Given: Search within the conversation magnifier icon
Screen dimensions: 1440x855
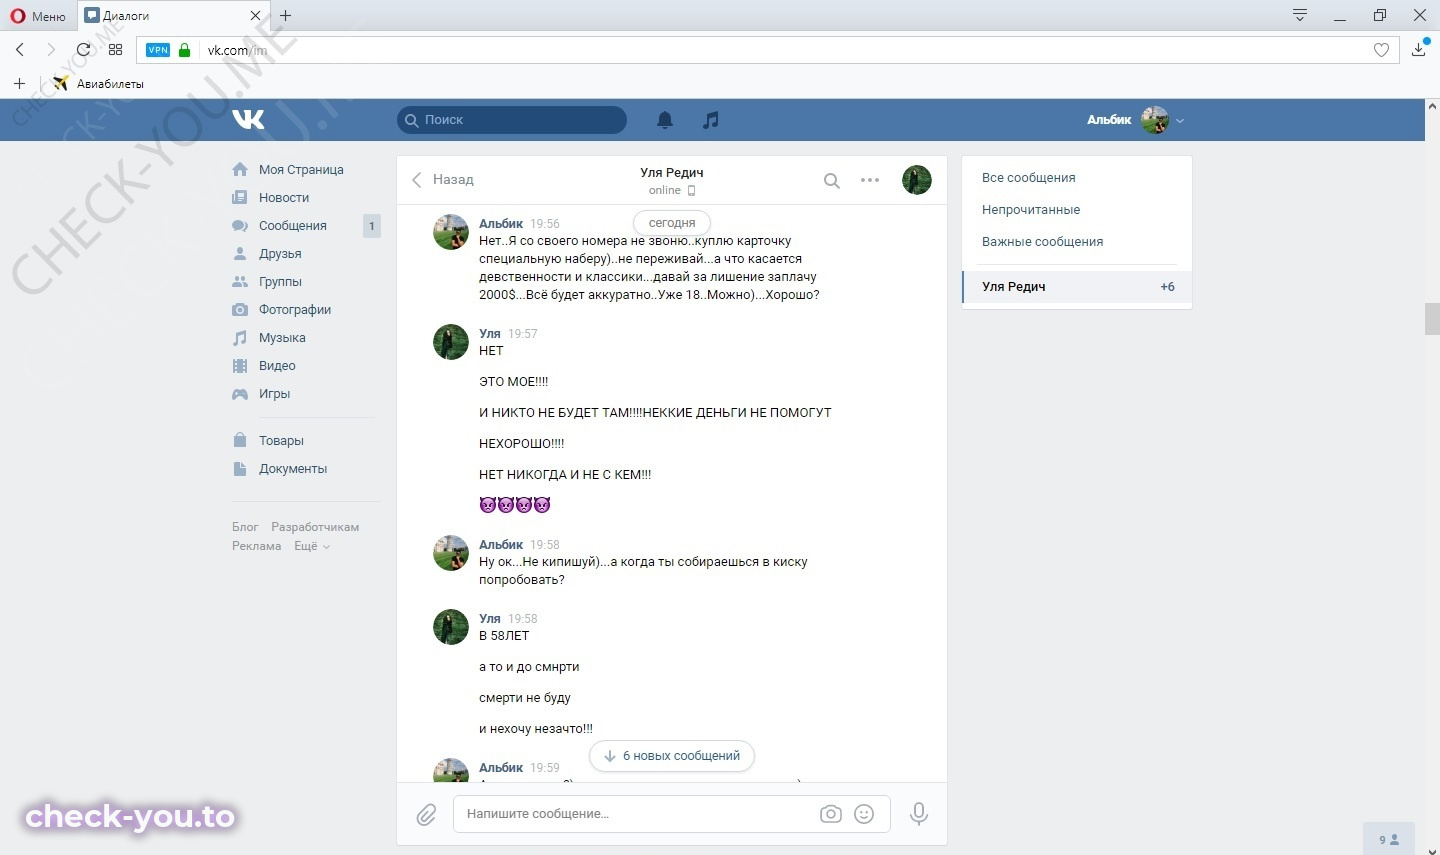Looking at the screenshot, I should [x=832, y=181].
